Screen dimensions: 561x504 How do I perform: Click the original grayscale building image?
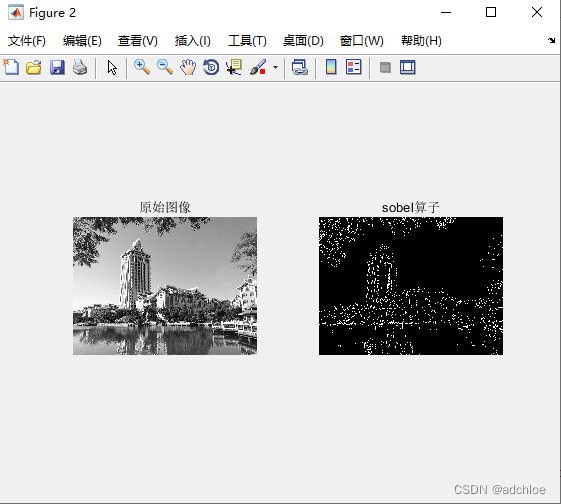pos(165,286)
